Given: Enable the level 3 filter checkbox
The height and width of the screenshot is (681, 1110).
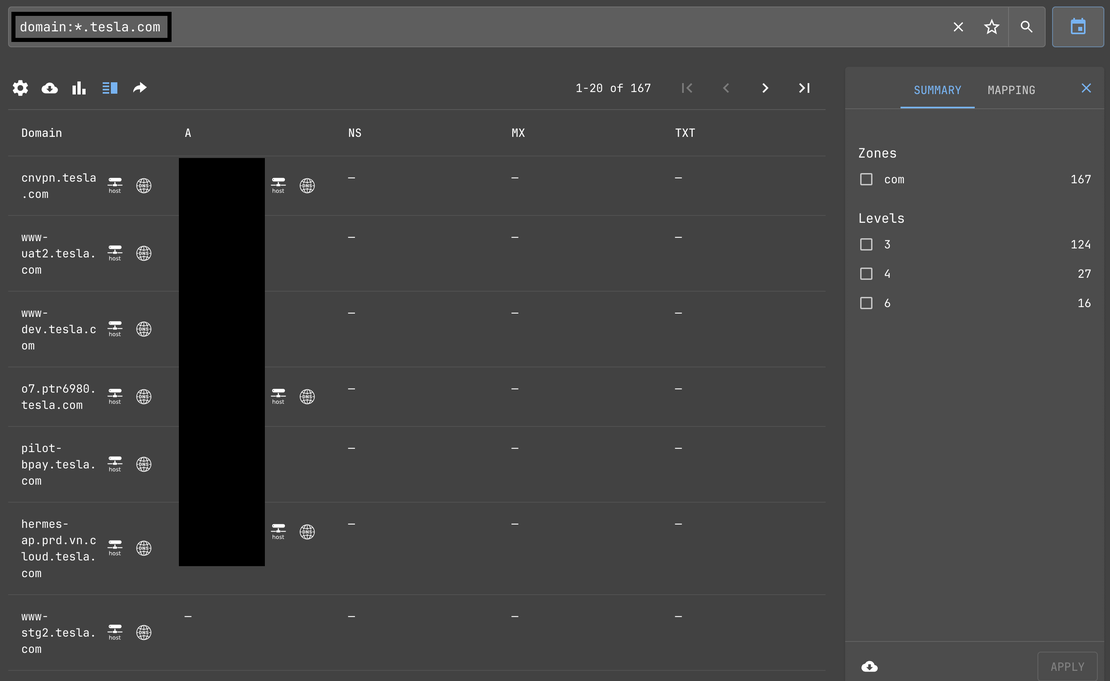Looking at the screenshot, I should (866, 244).
